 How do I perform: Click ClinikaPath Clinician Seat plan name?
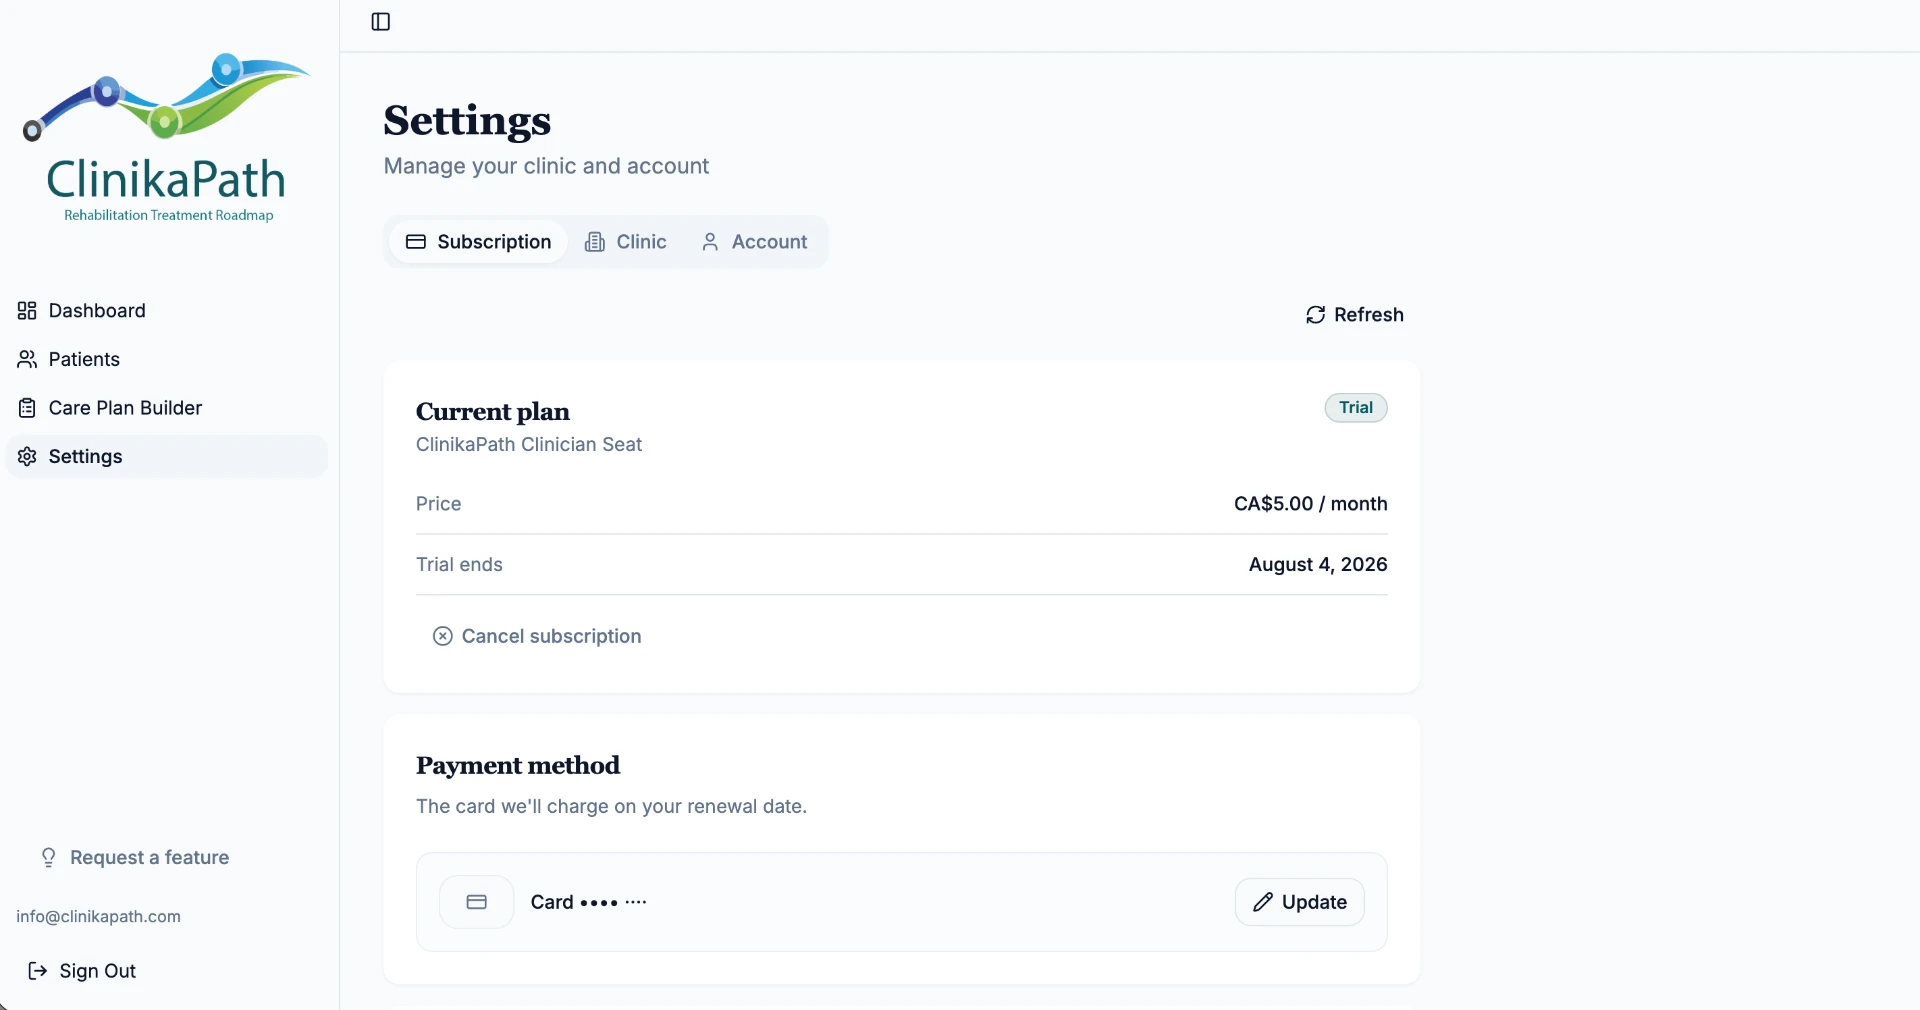(529, 445)
